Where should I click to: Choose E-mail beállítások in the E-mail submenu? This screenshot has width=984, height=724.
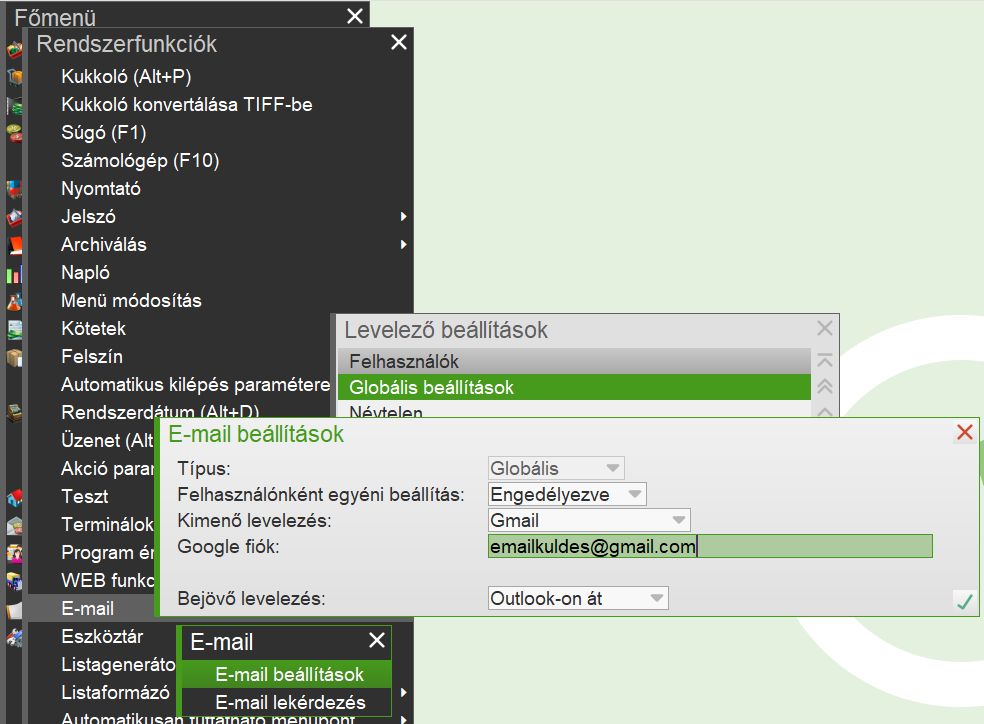click(x=286, y=674)
